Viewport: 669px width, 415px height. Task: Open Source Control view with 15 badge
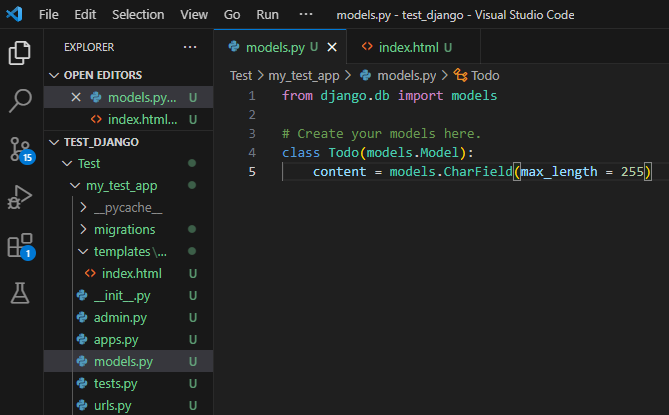pos(21,150)
